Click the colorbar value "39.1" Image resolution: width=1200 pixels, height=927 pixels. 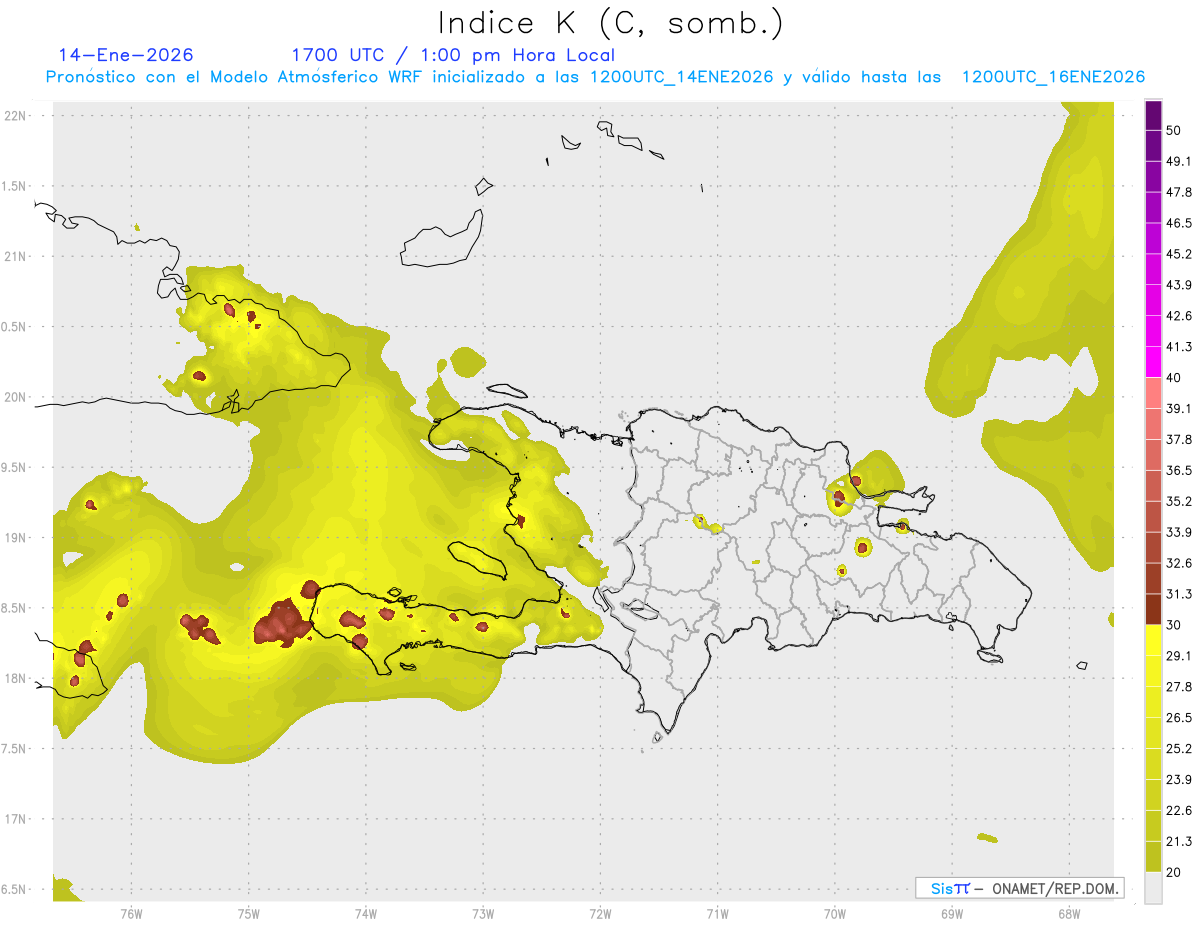click(x=1179, y=409)
